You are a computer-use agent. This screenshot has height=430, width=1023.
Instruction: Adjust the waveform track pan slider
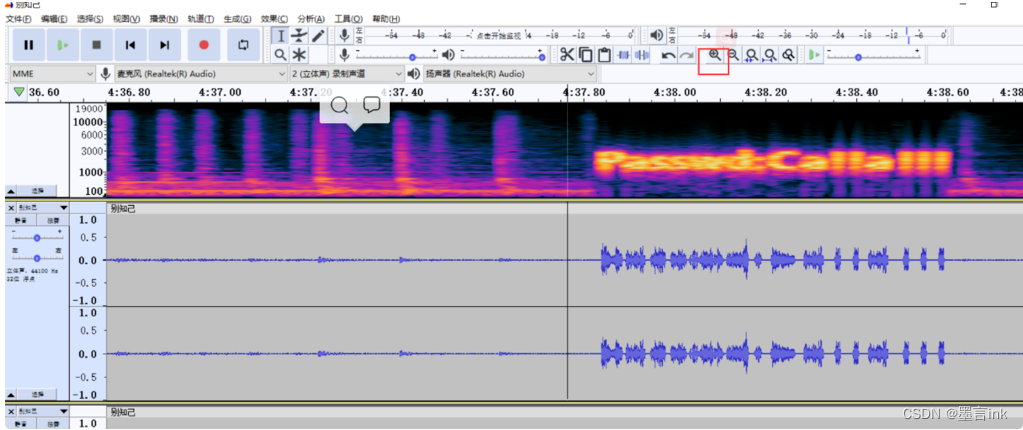[37, 258]
